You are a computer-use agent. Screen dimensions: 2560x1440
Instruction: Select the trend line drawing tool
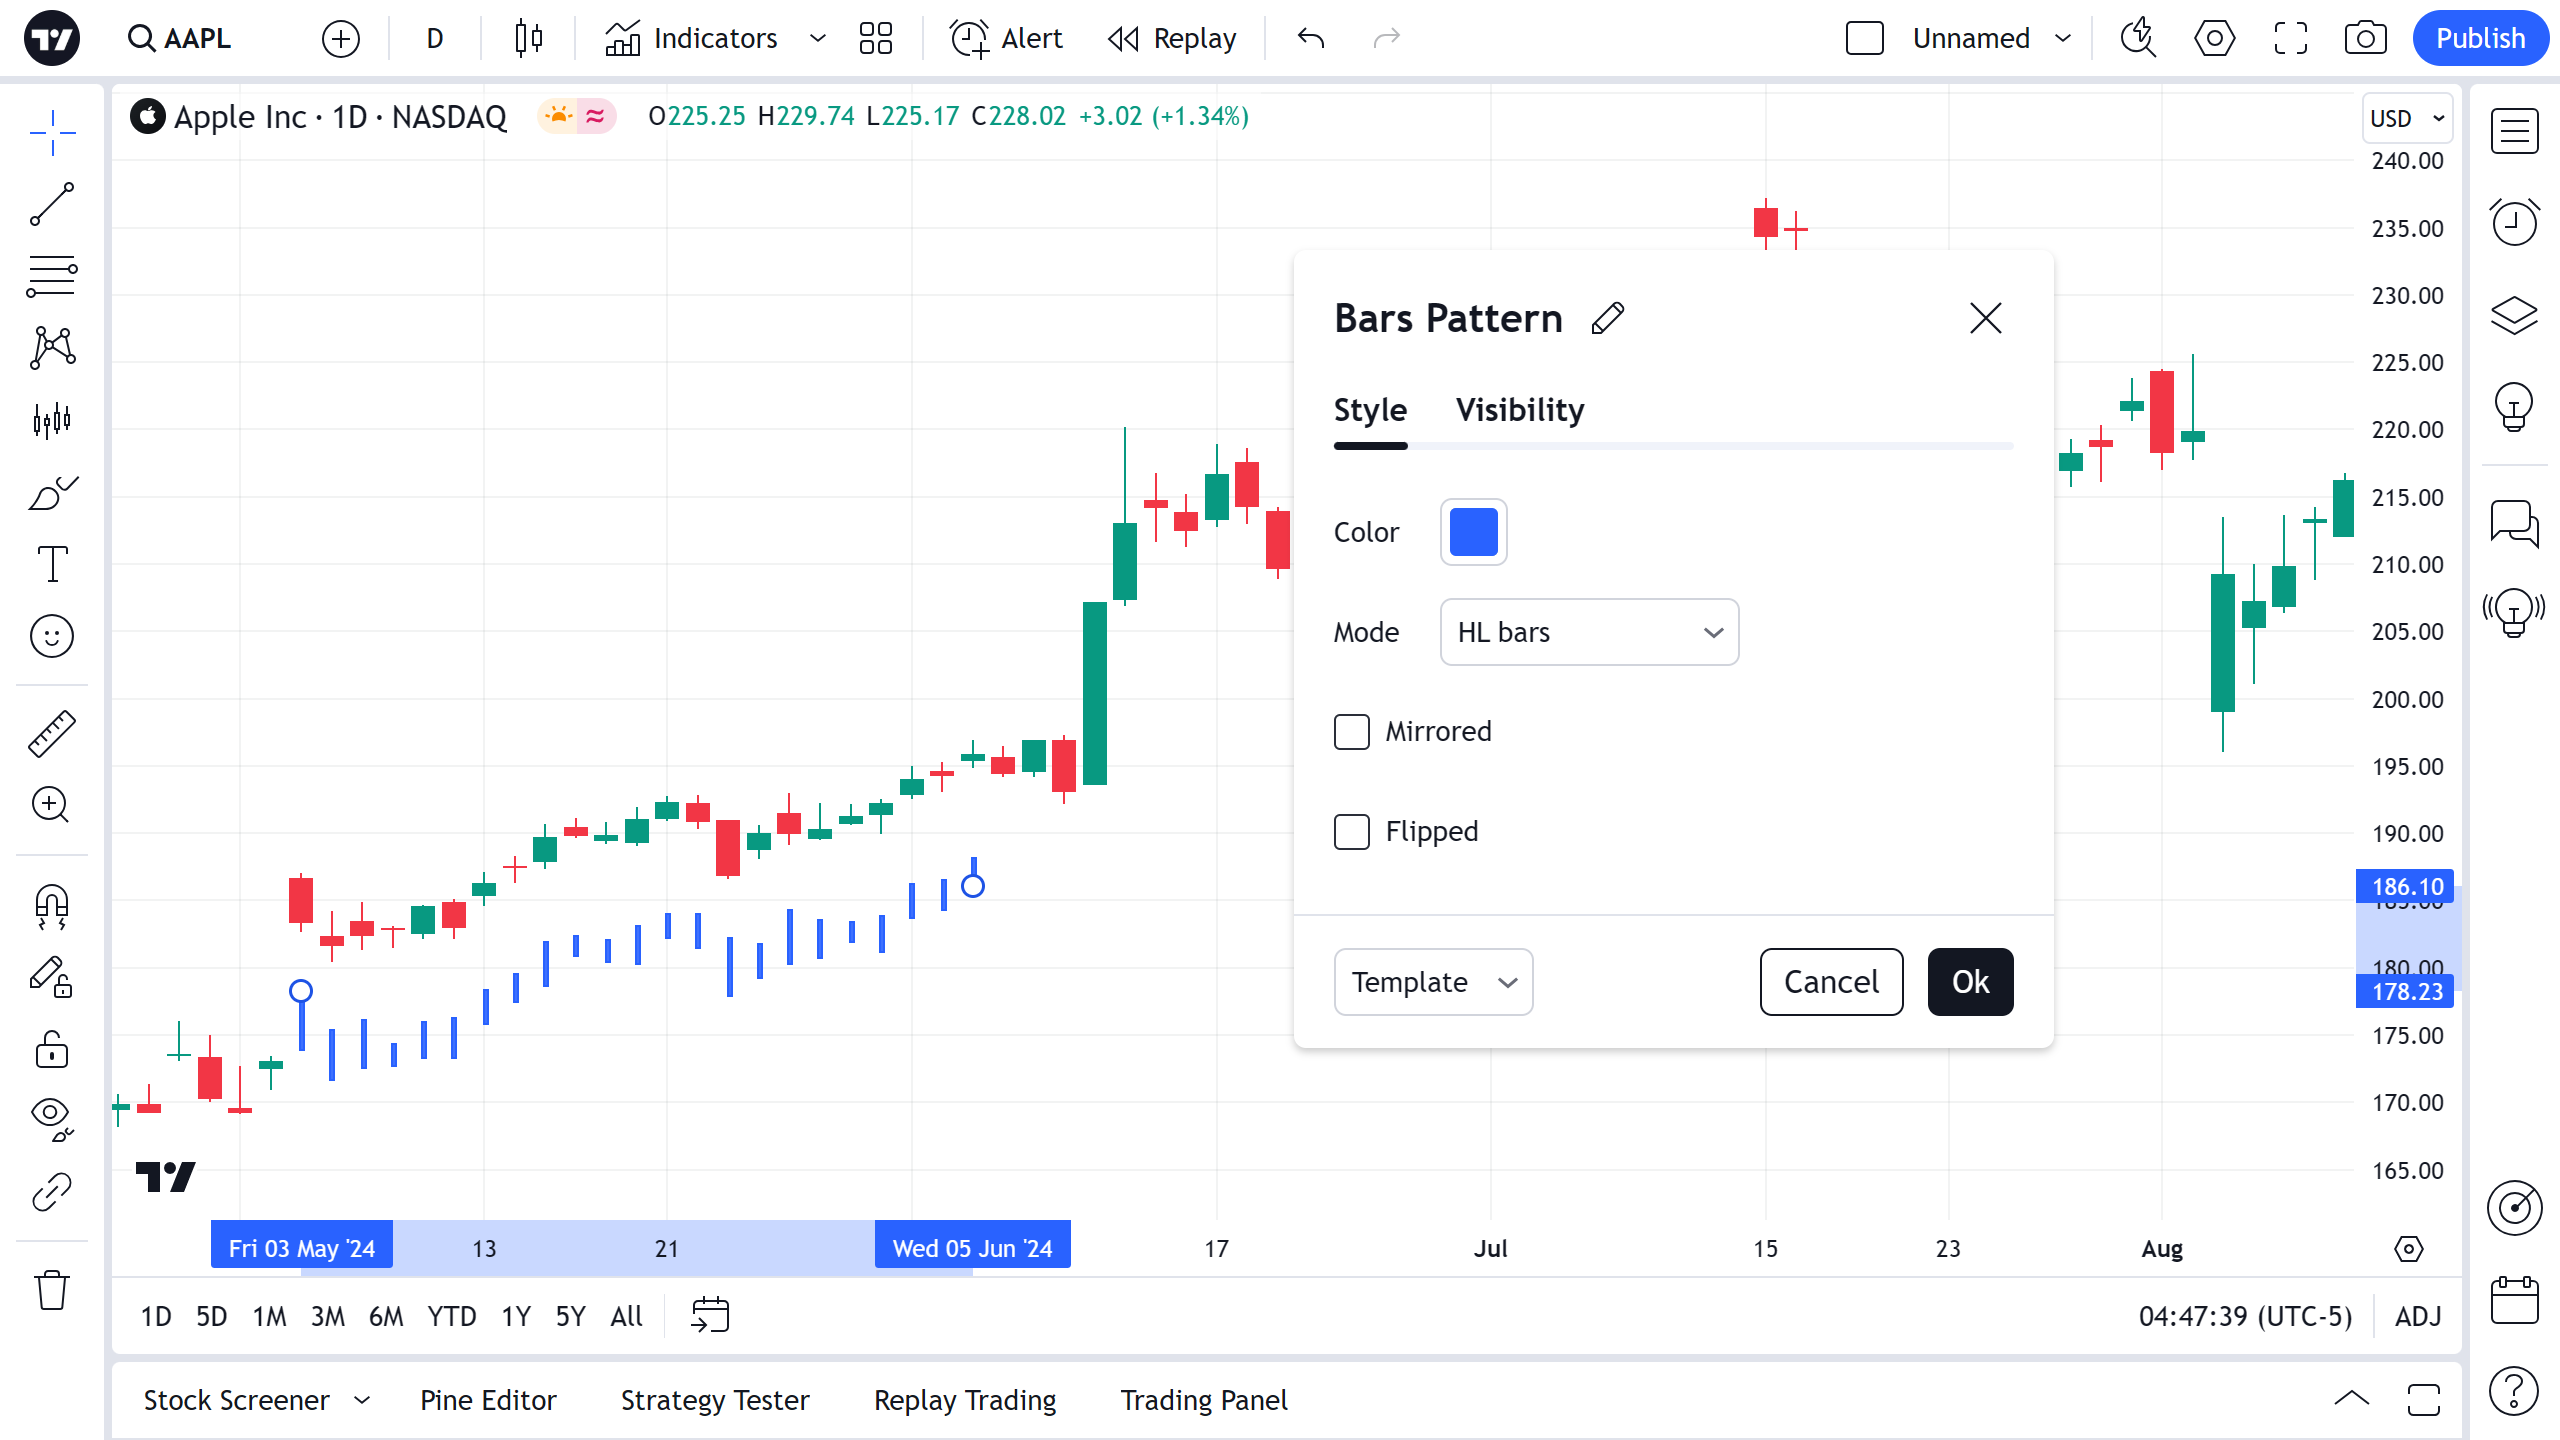pyautogui.click(x=52, y=204)
